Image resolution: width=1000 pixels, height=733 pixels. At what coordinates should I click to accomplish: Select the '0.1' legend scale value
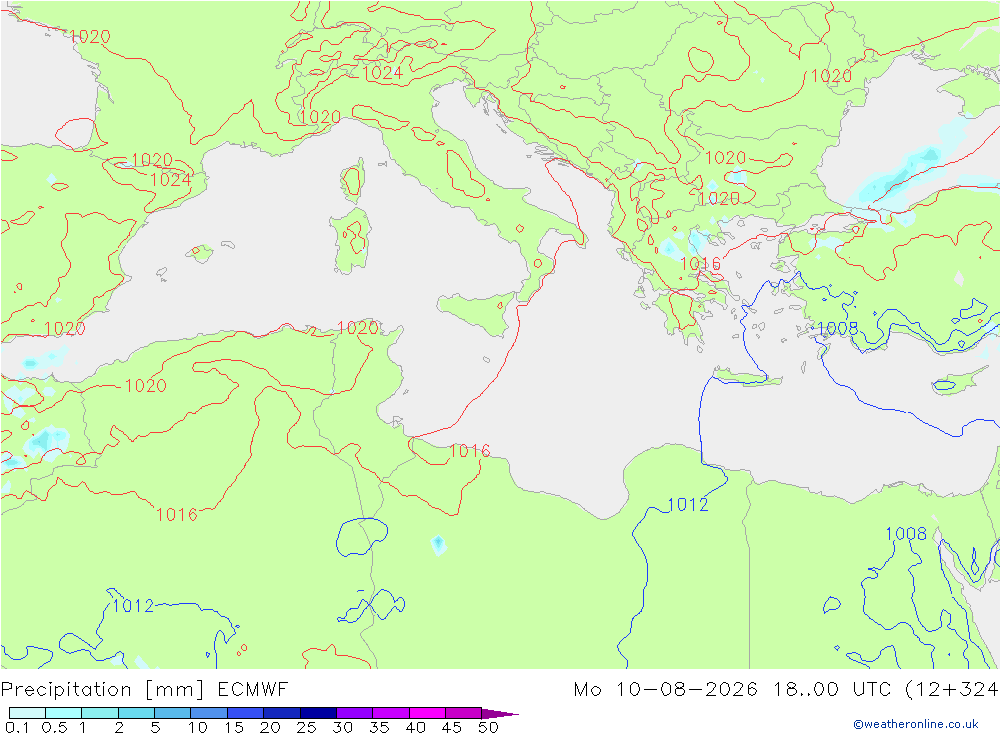click(17, 727)
